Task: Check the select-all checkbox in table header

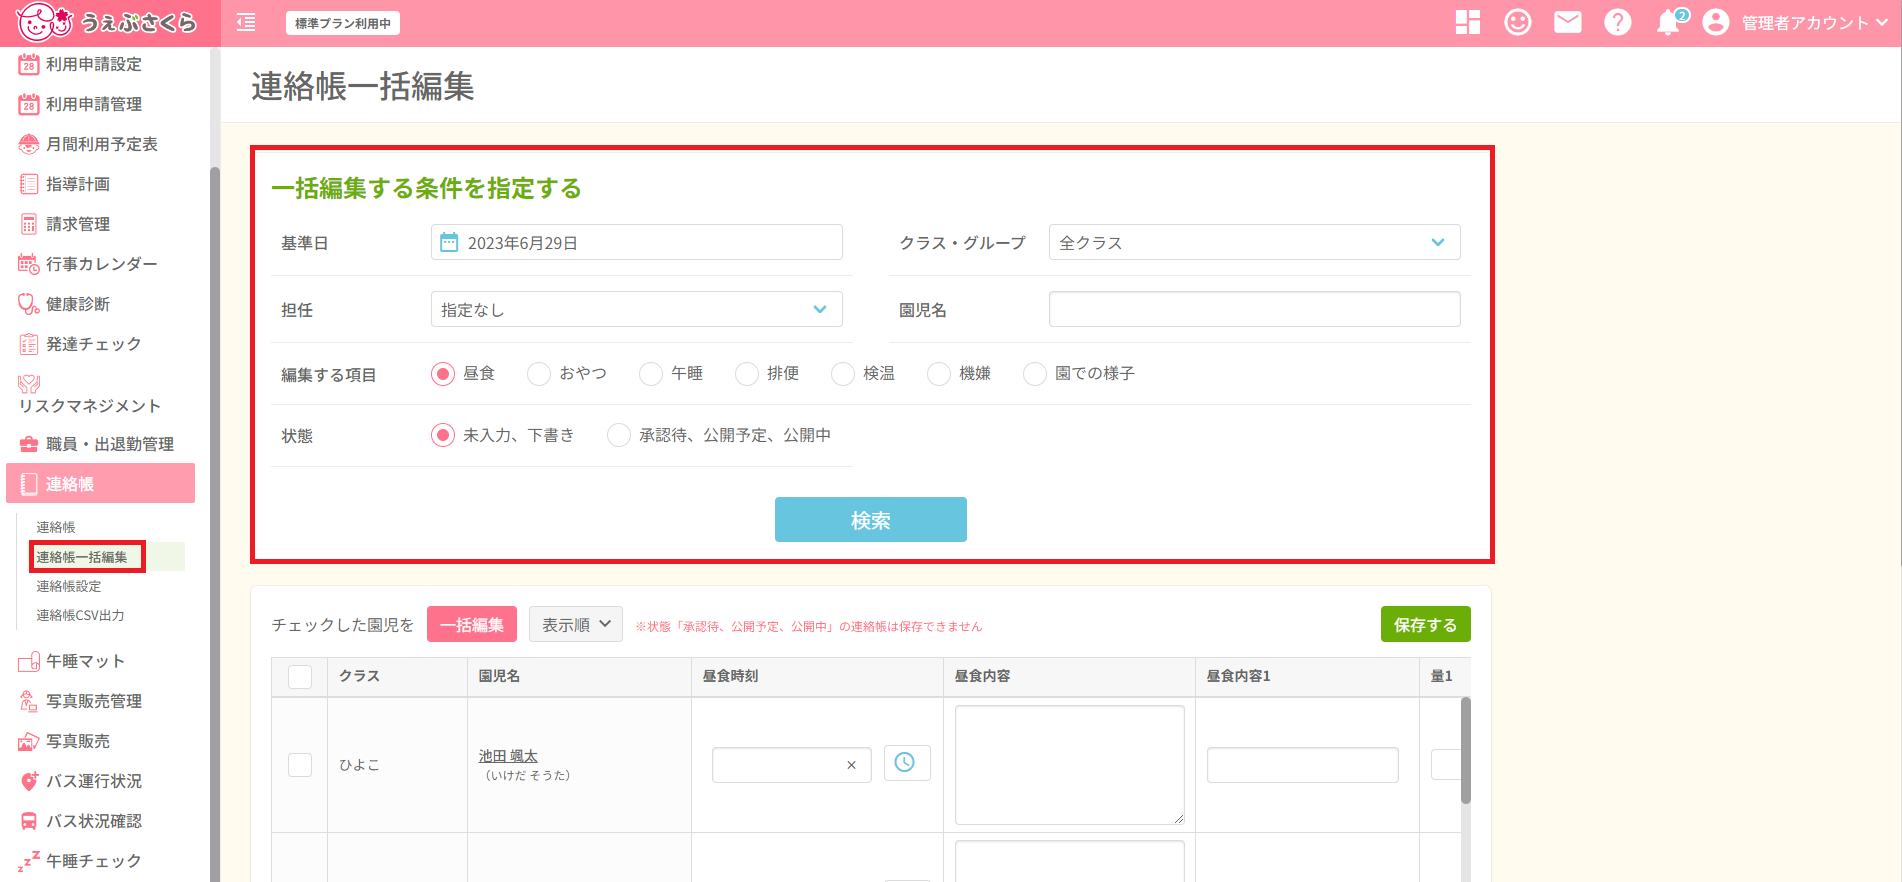Action: click(x=300, y=677)
